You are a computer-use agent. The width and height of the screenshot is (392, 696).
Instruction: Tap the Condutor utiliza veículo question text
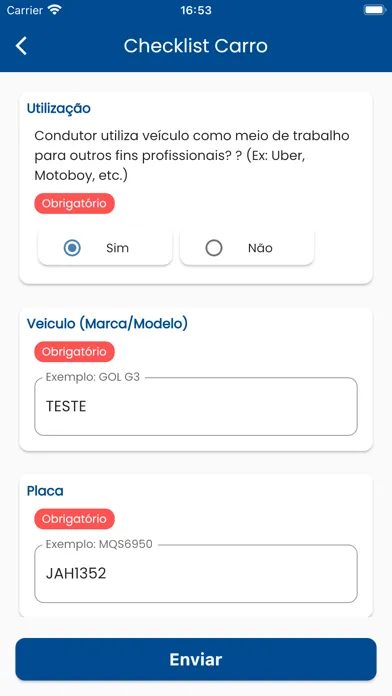pyautogui.click(x=192, y=155)
